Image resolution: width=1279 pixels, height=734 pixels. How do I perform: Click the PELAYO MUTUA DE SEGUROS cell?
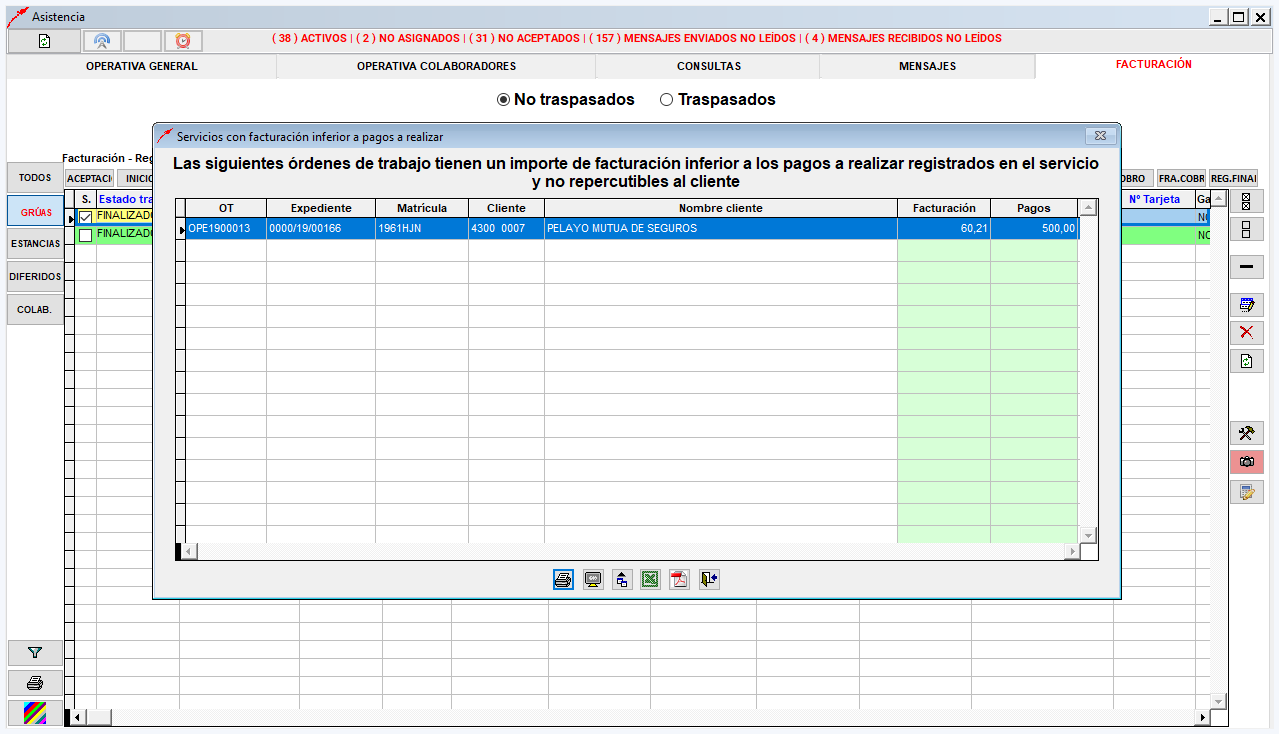pos(720,229)
